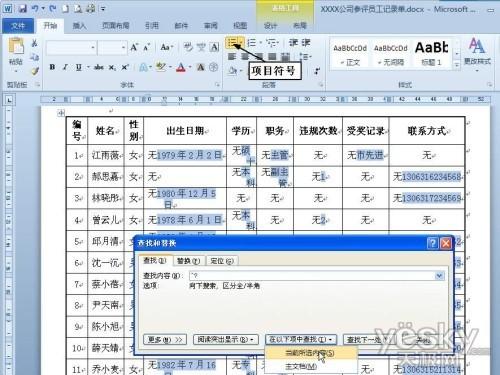
Task: Toggle Strikethrough (abc) formatting
Action: (99, 67)
